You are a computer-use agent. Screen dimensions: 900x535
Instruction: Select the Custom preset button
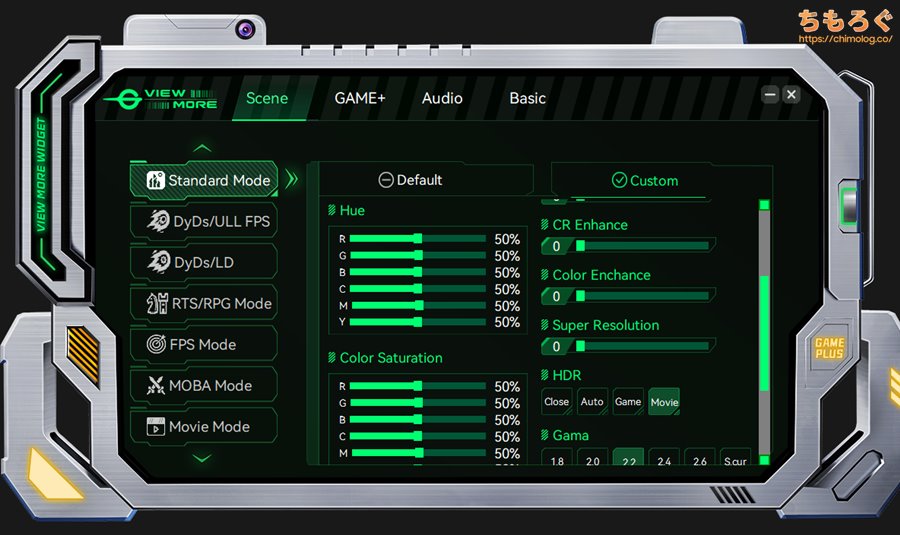645,181
